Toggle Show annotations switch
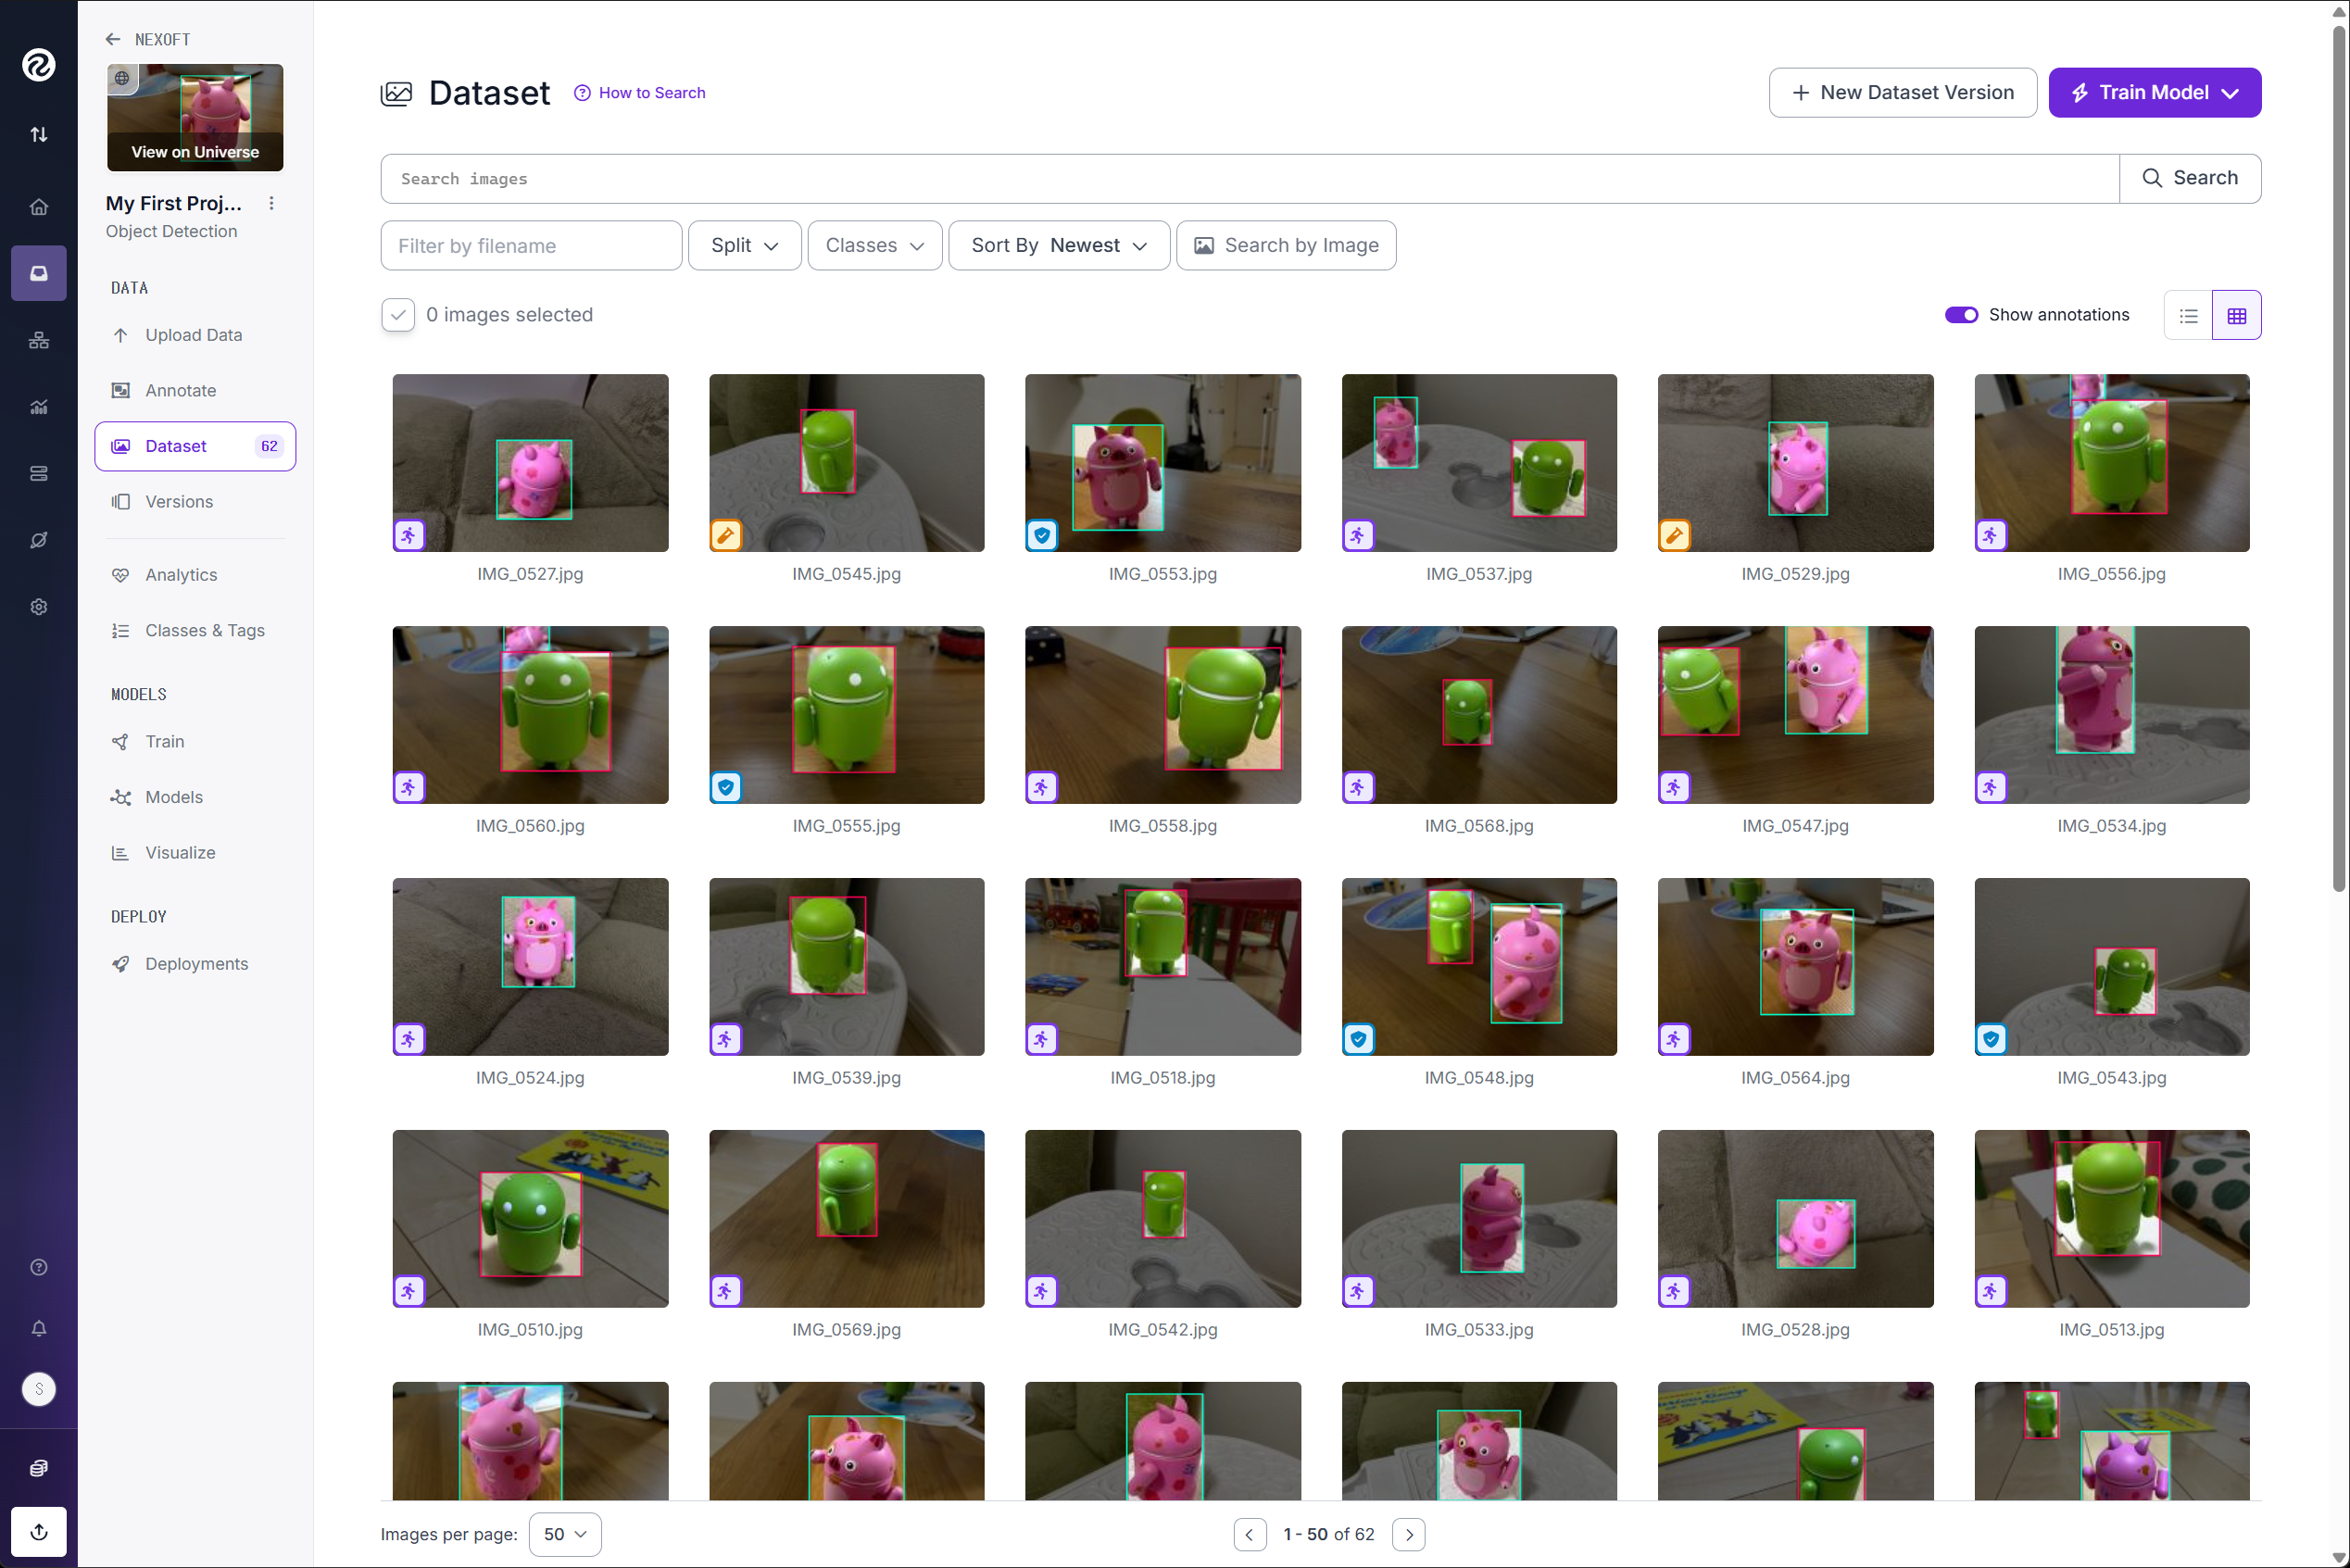Viewport: 2350px width, 1568px height. coord(1960,315)
